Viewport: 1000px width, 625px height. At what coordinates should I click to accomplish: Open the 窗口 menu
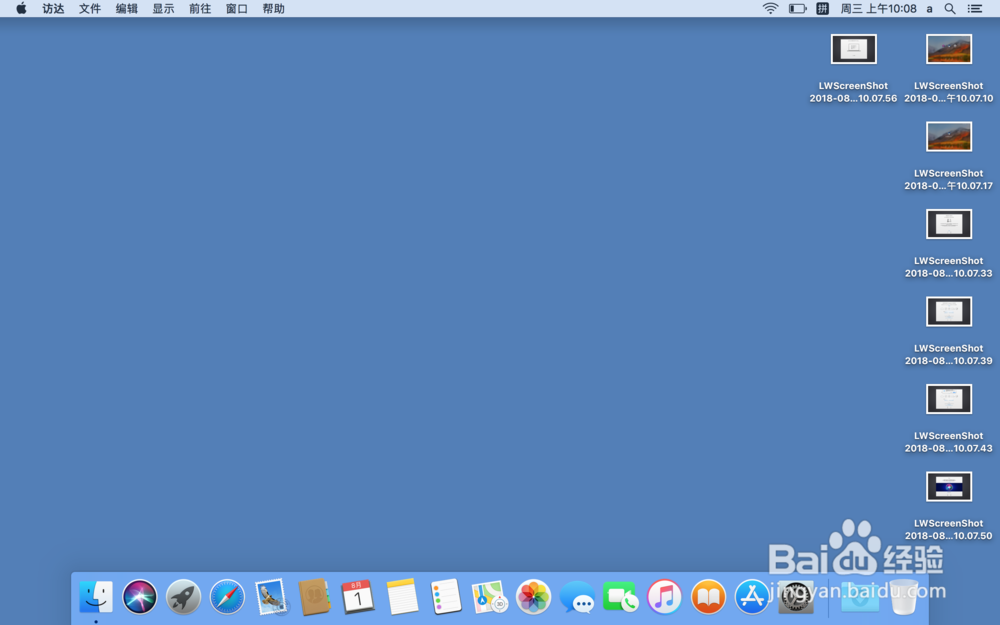pyautogui.click(x=237, y=8)
